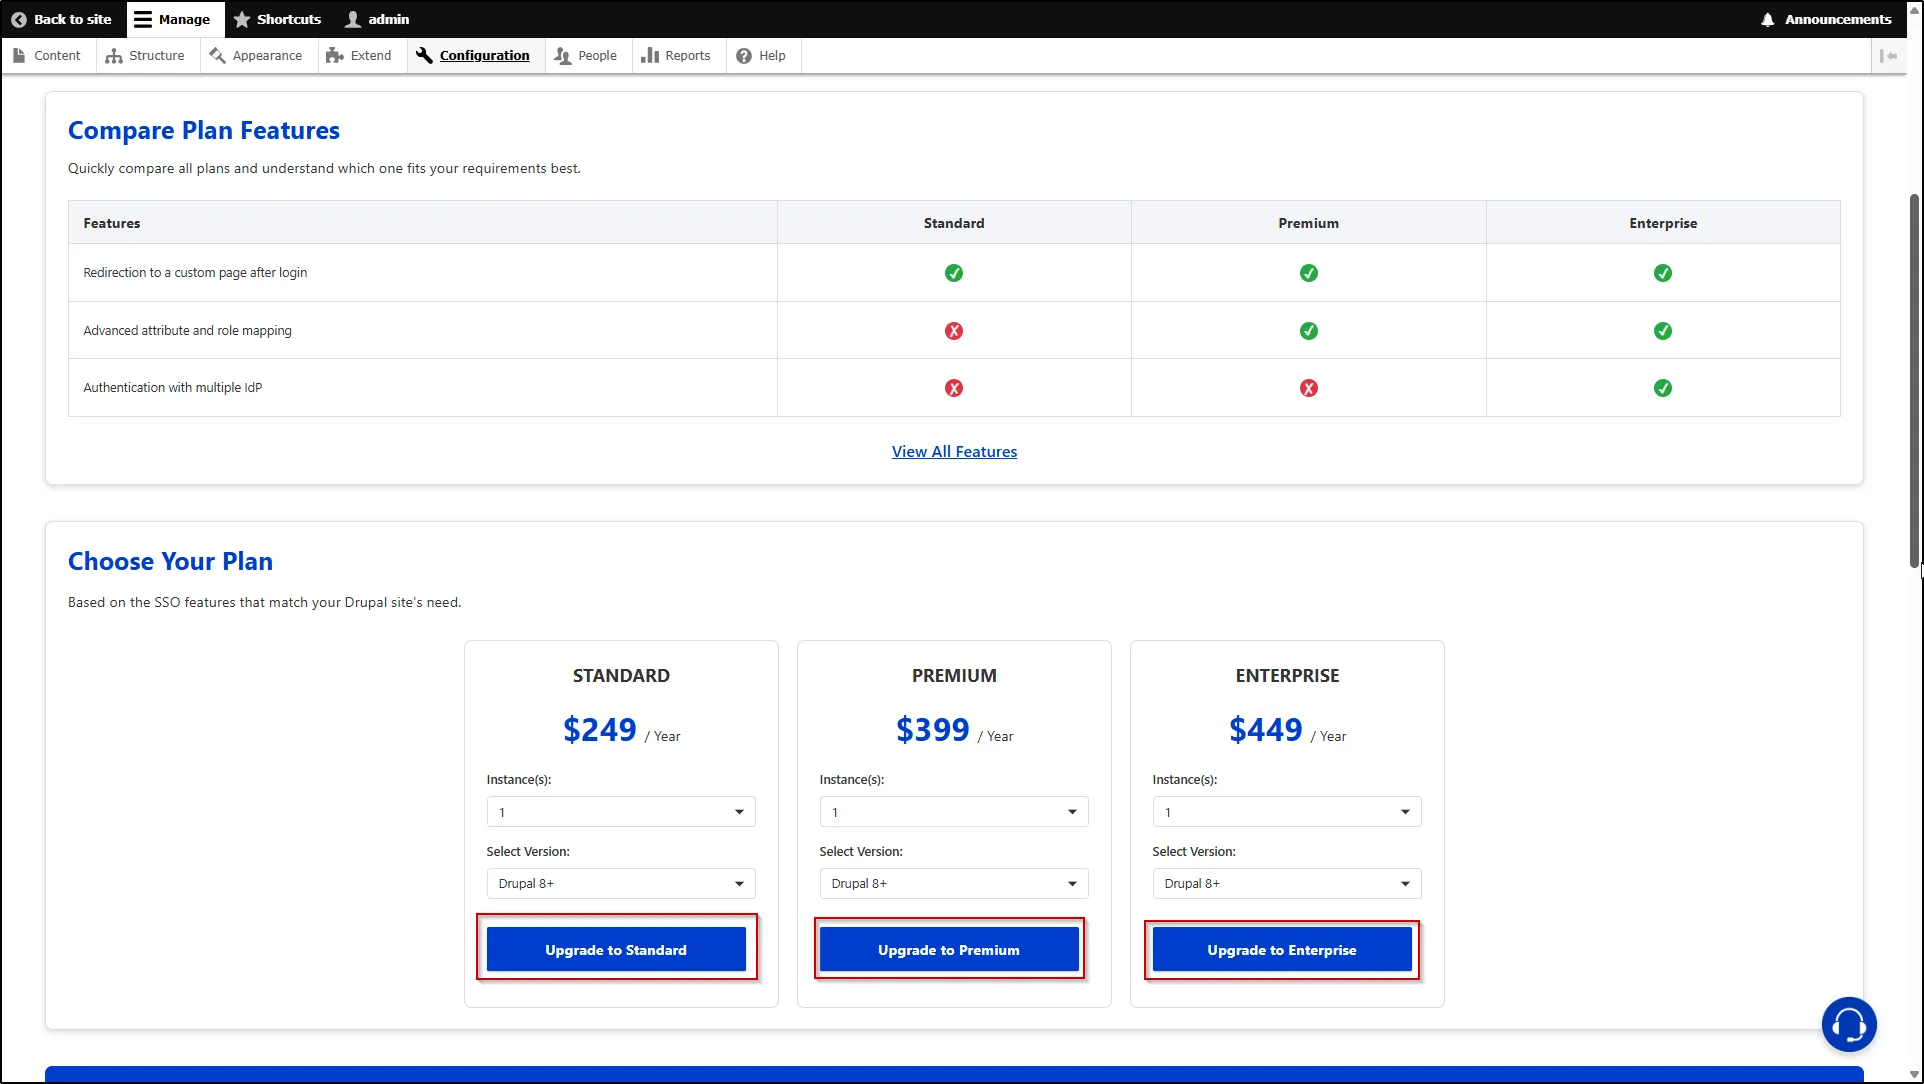Click the page vertical scrollbar thumb
This screenshot has height=1084, width=1924.
[x=1914, y=380]
